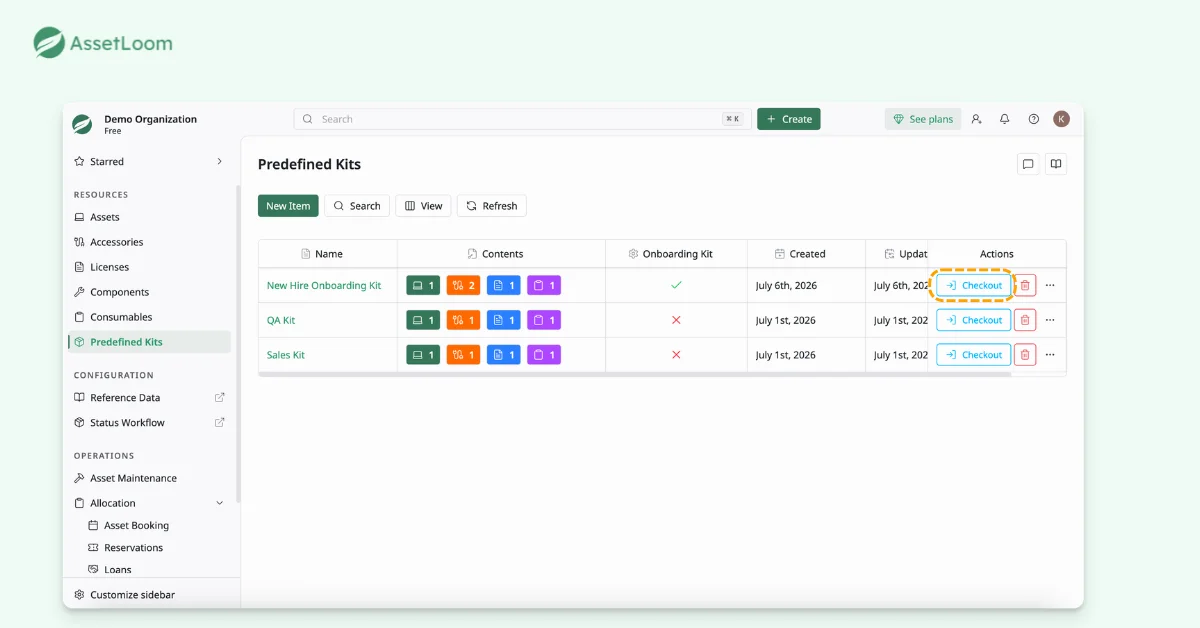Click blue license badge in New Hire Onboarding Kit
This screenshot has width=1200, height=628.
tap(504, 286)
